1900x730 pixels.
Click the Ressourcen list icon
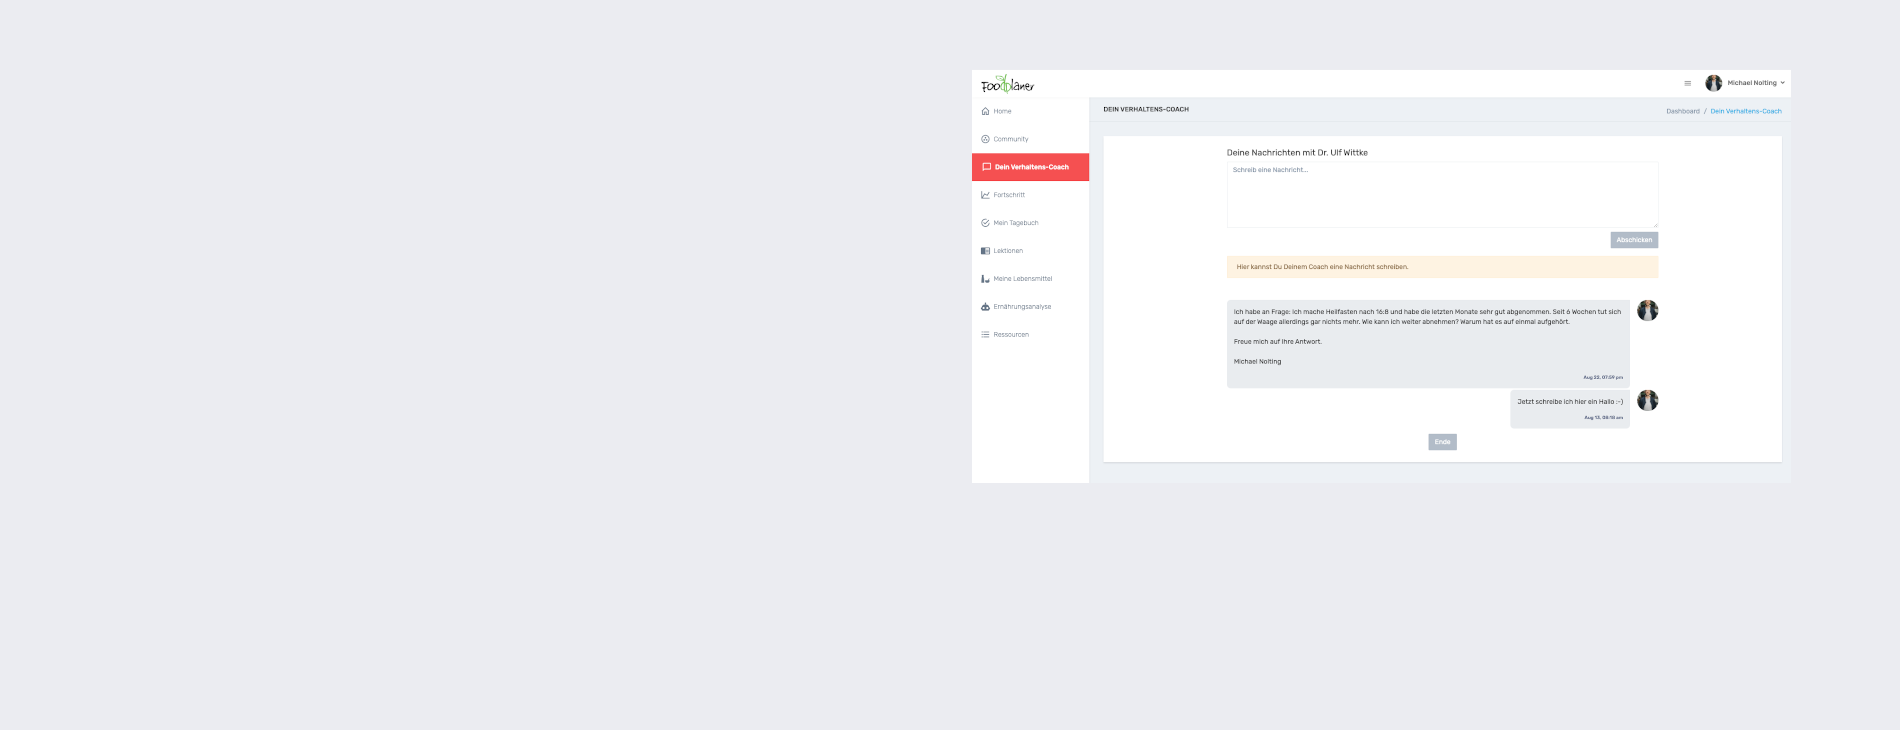pos(985,335)
